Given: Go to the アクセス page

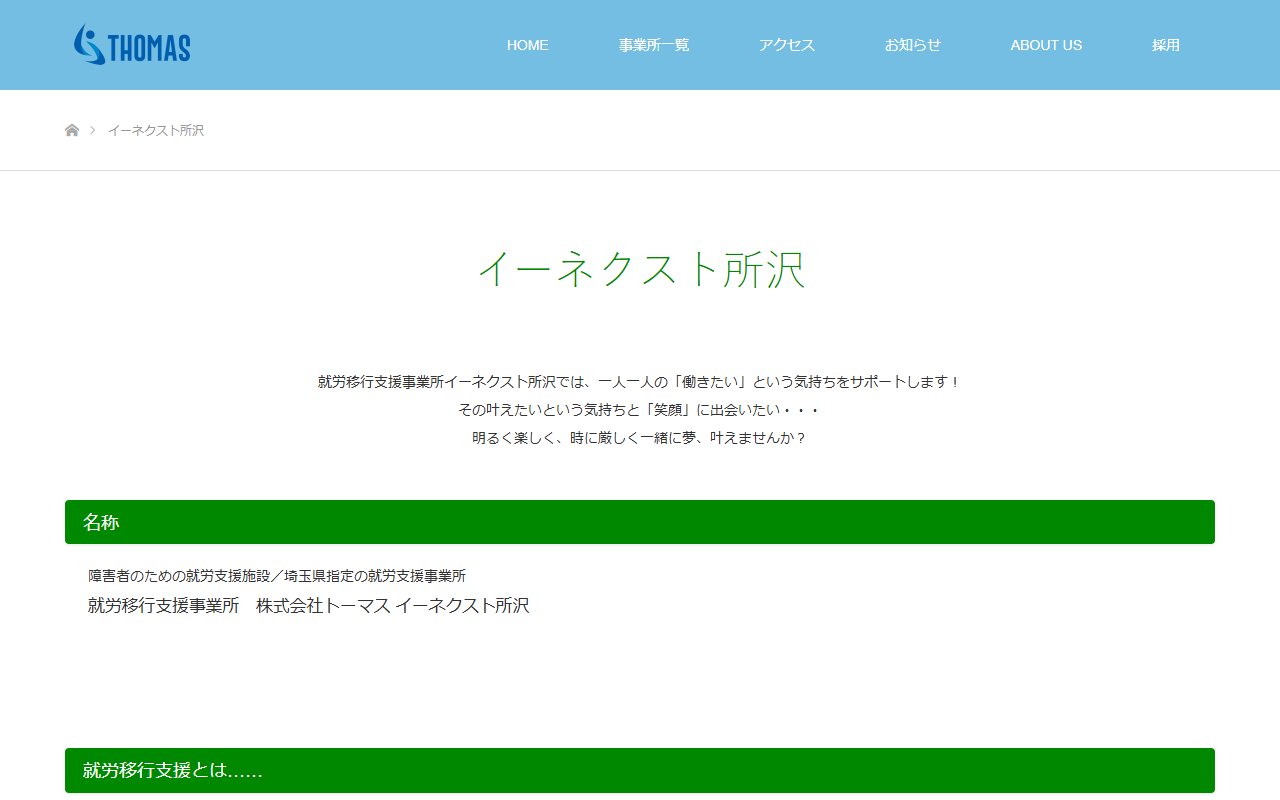Looking at the screenshot, I should [x=787, y=45].
